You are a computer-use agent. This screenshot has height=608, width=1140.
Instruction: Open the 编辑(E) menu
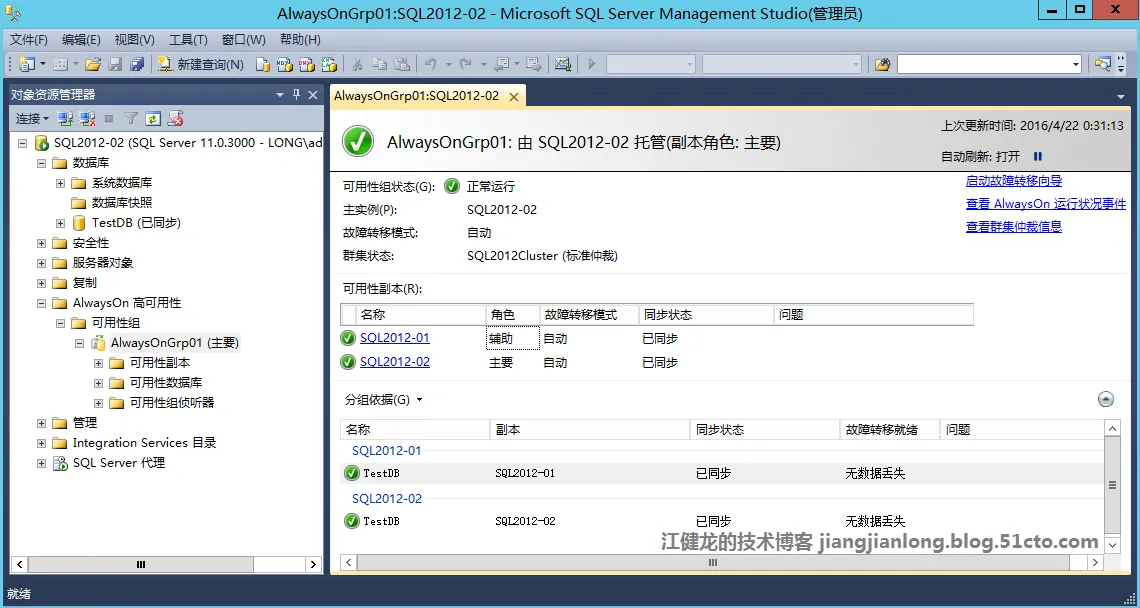click(81, 39)
